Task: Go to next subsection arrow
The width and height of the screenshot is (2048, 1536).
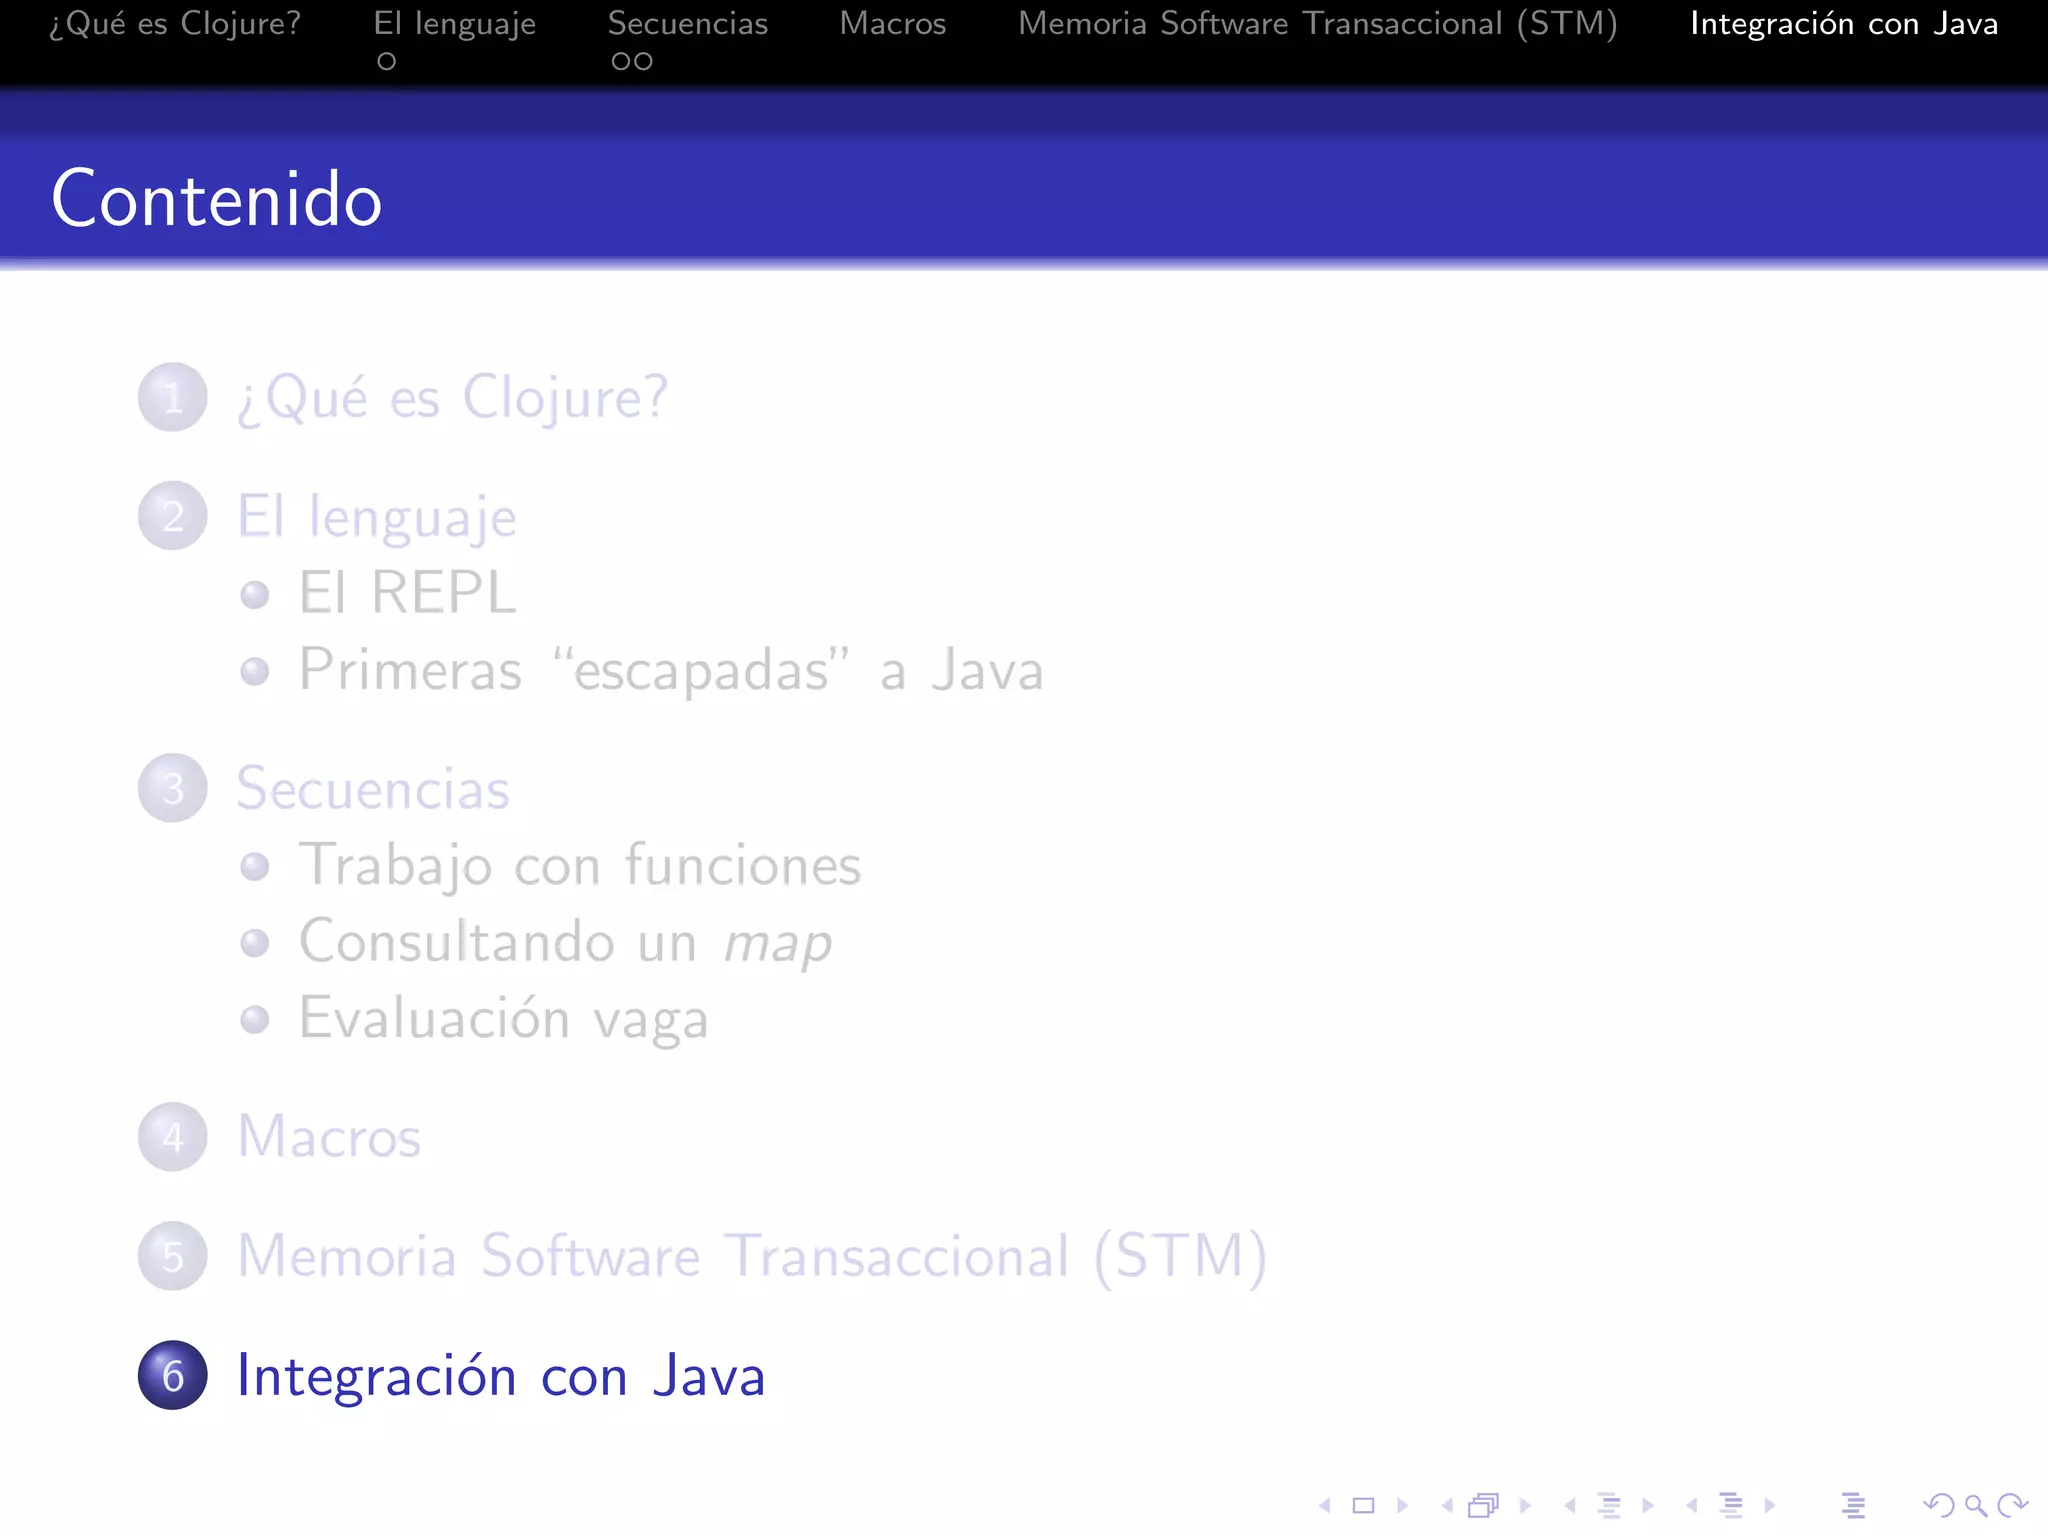Action: coord(1648,1505)
